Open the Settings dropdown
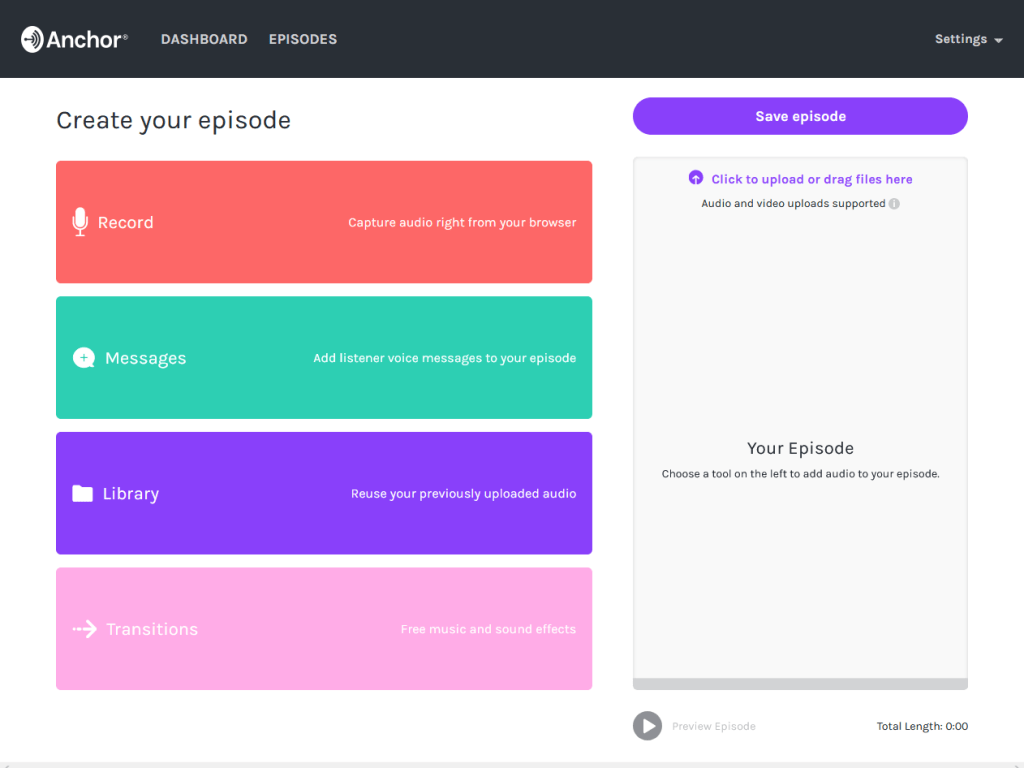The height and width of the screenshot is (768, 1024). pos(961,39)
